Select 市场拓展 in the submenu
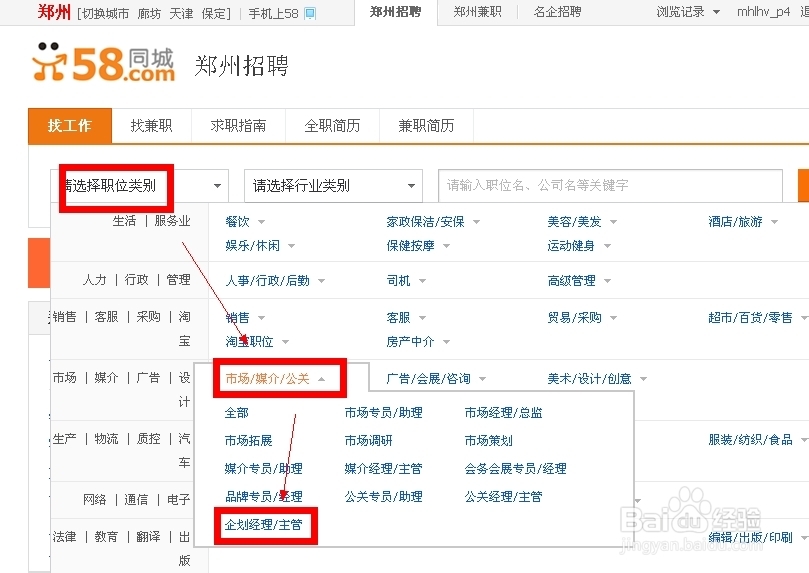This screenshot has width=809, height=573. (x=248, y=440)
